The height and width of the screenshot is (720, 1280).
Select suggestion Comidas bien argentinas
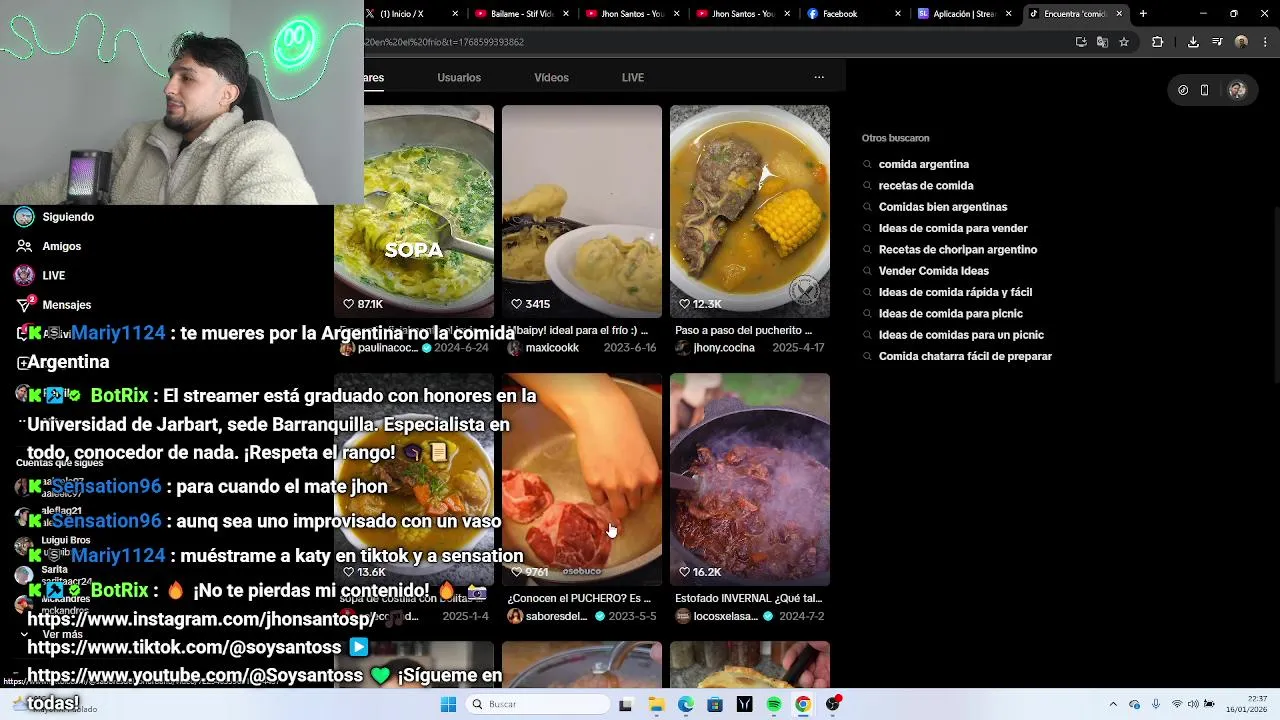943,207
